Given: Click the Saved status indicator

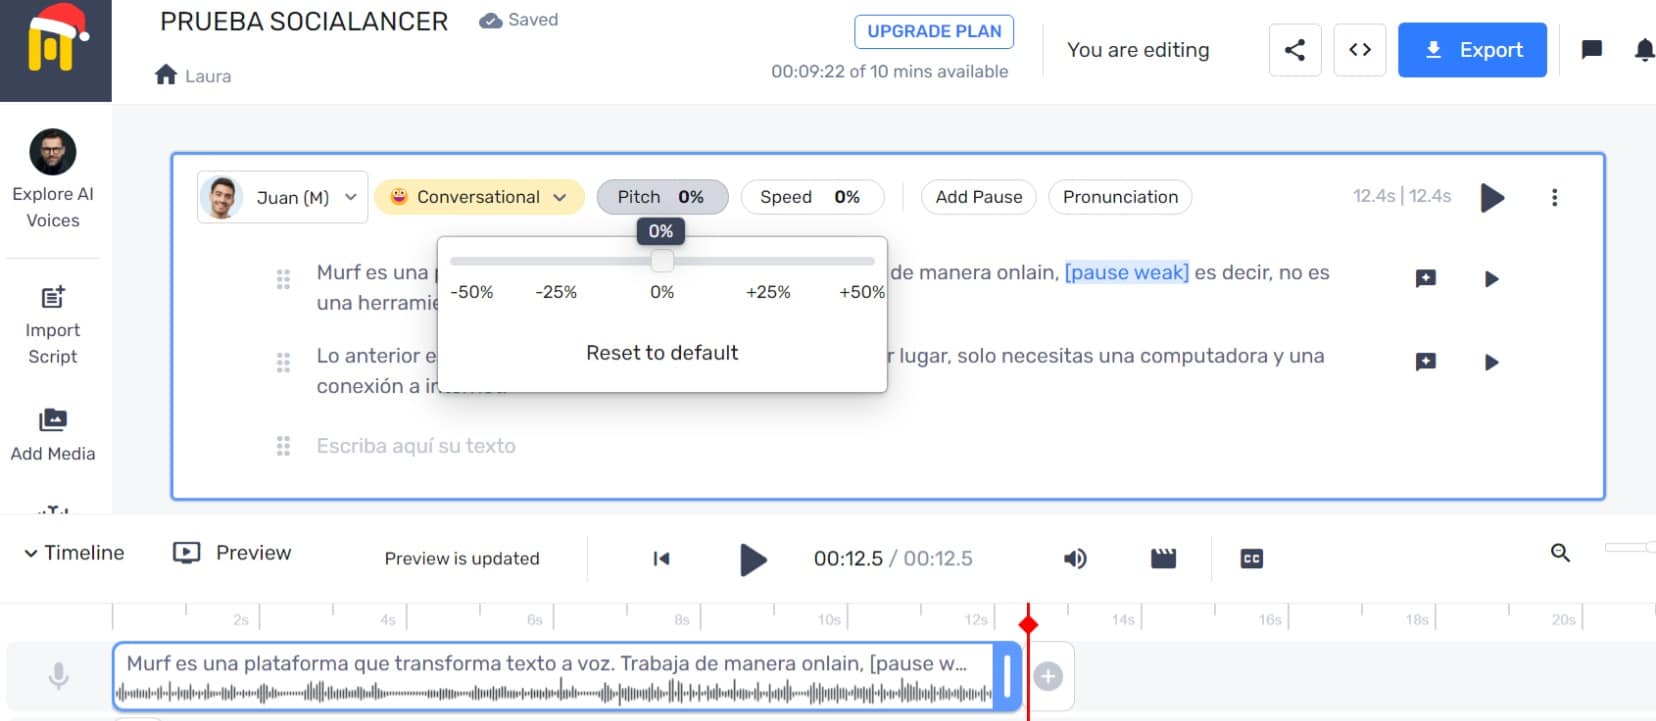Looking at the screenshot, I should pos(519,20).
